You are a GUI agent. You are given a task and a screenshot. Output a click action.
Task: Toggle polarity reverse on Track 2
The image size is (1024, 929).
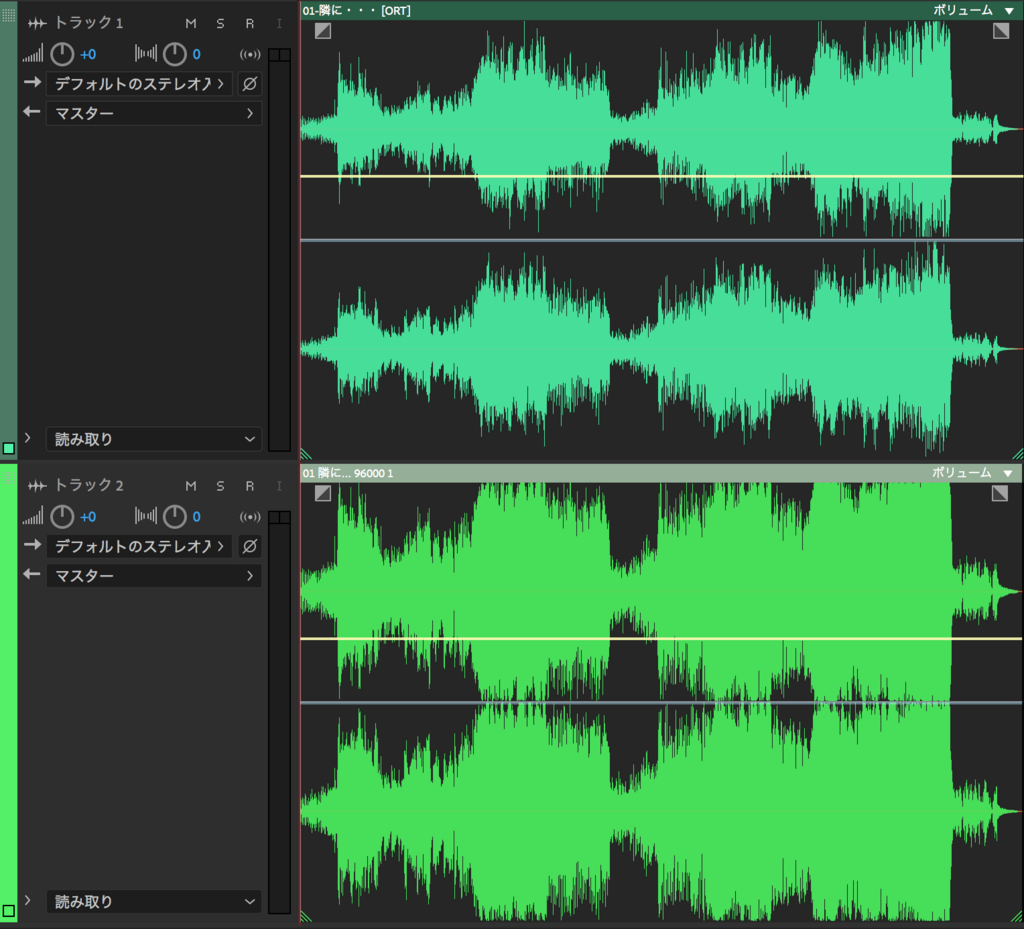pyautogui.click(x=249, y=546)
